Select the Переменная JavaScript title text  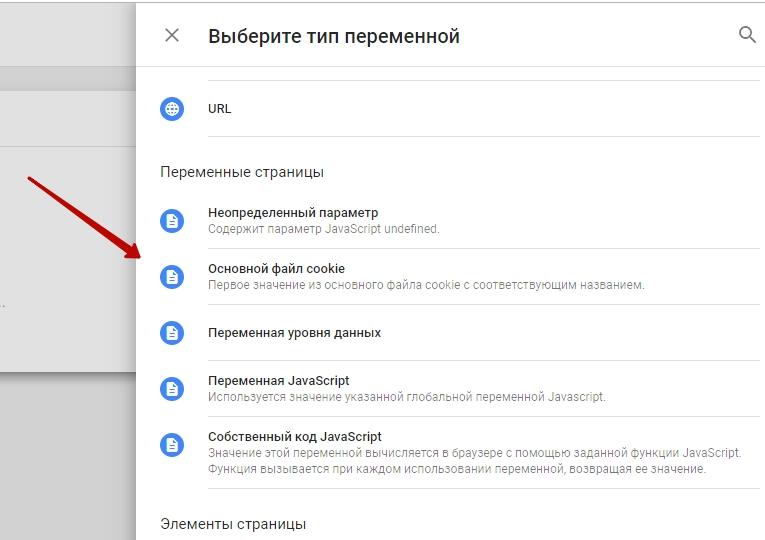coord(278,381)
